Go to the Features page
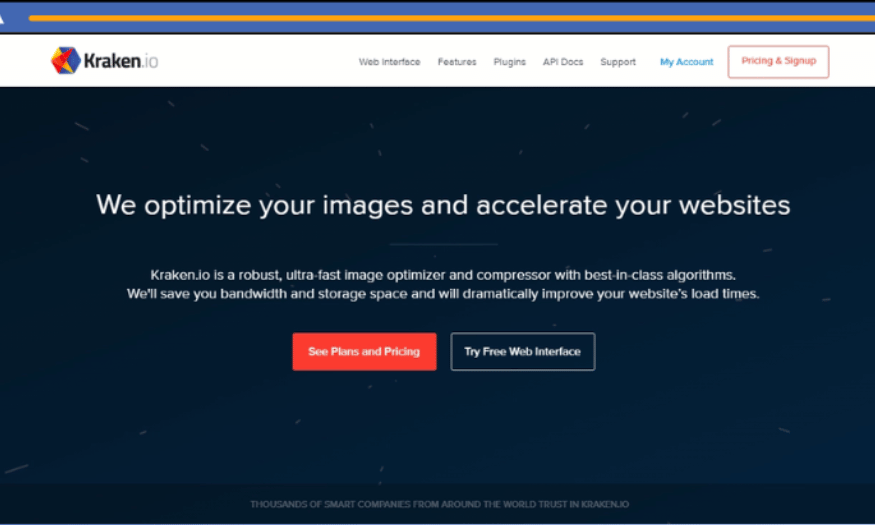The image size is (875, 525). 457,62
